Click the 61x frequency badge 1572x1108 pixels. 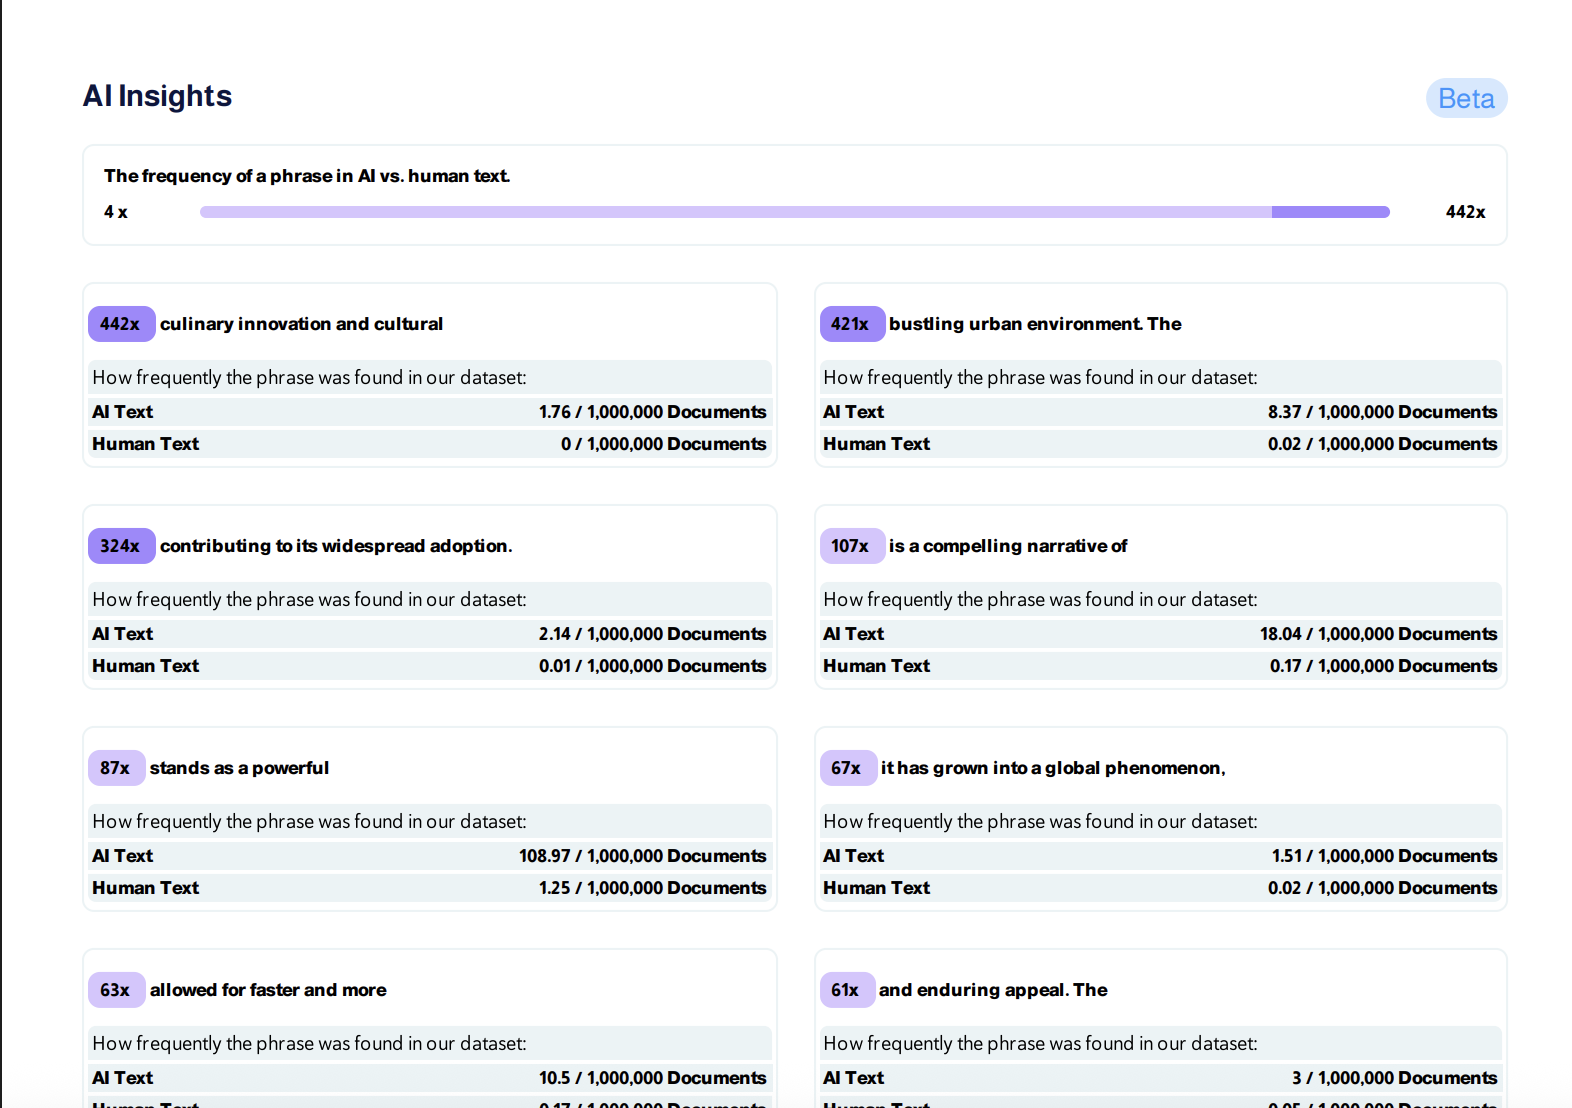pyautogui.click(x=847, y=990)
